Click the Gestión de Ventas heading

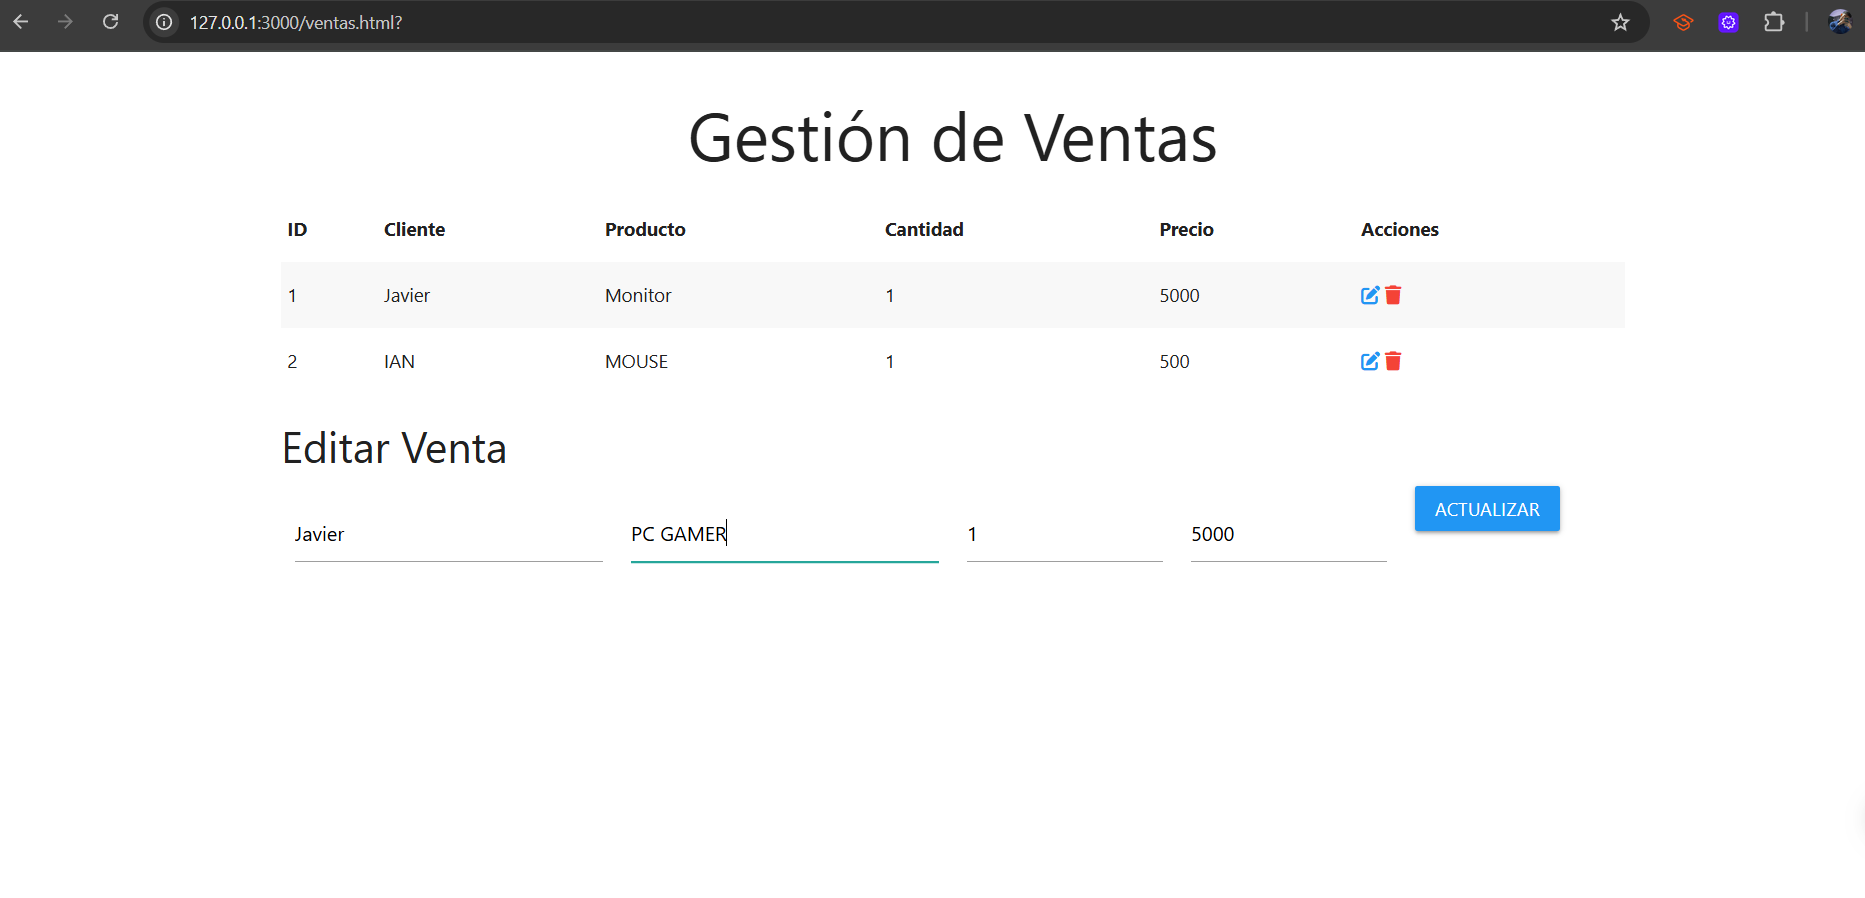pos(952,138)
